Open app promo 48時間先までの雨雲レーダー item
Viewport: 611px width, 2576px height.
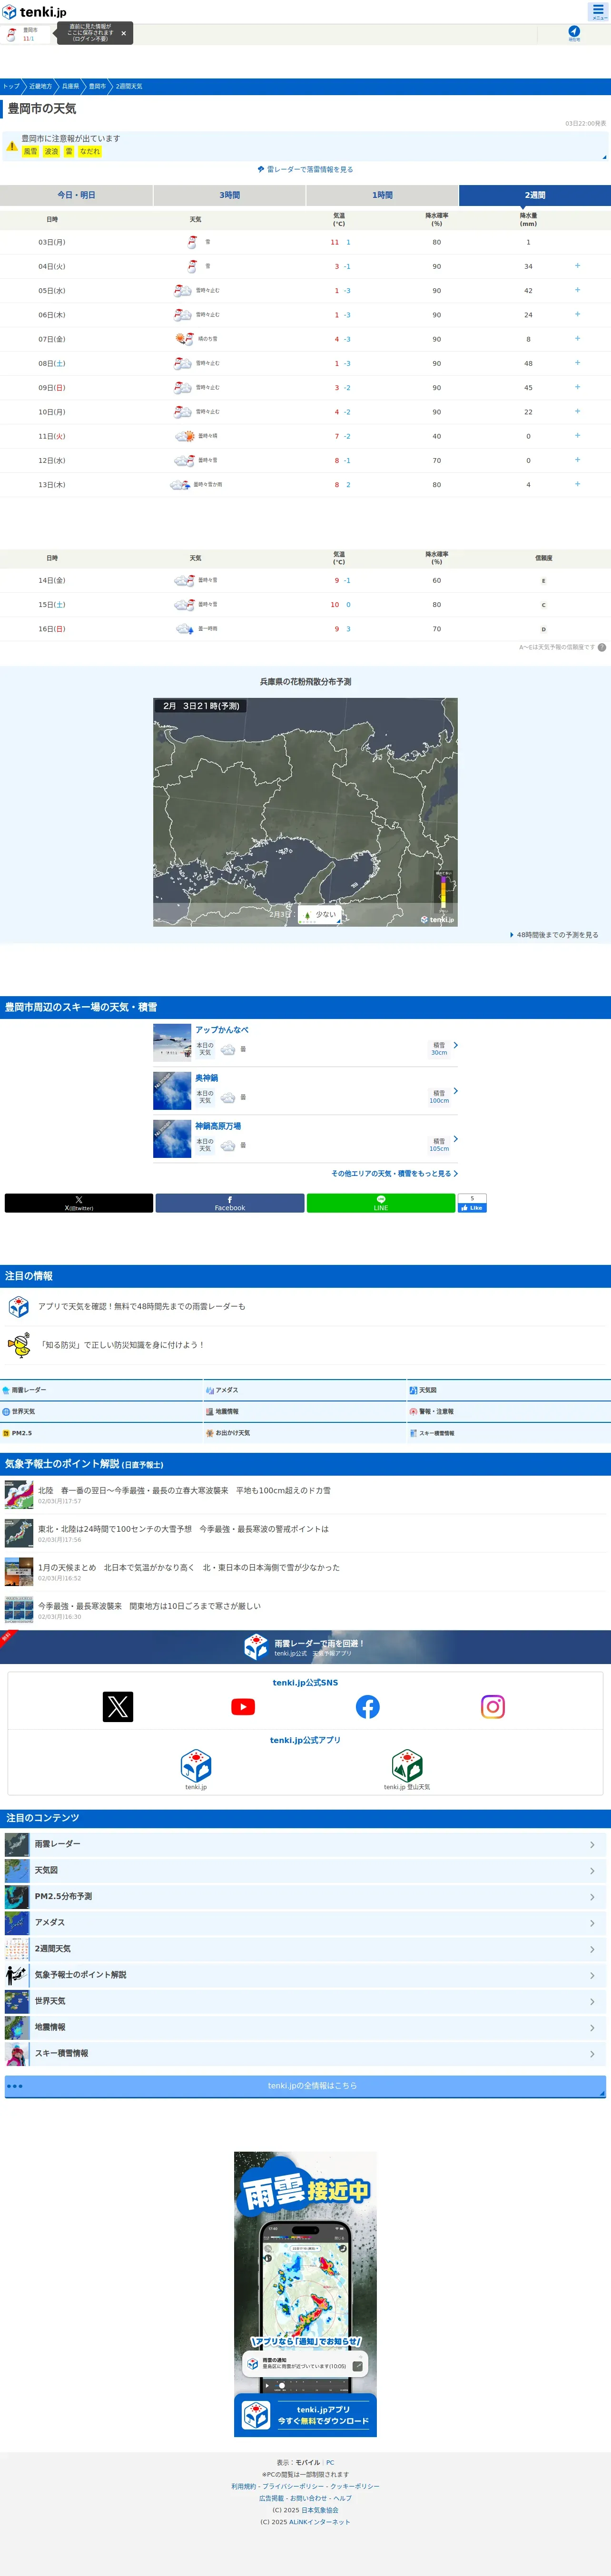click(305, 1306)
